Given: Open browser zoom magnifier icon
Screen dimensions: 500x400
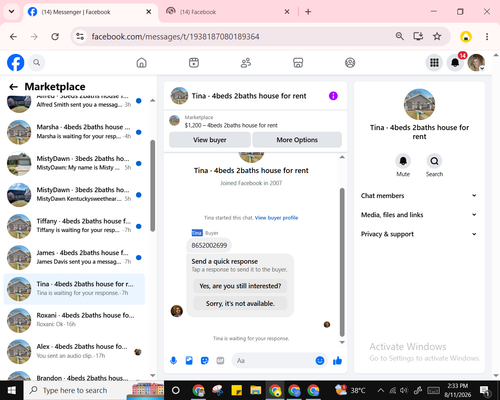Looking at the screenshot, I should (x=399, y=36).
